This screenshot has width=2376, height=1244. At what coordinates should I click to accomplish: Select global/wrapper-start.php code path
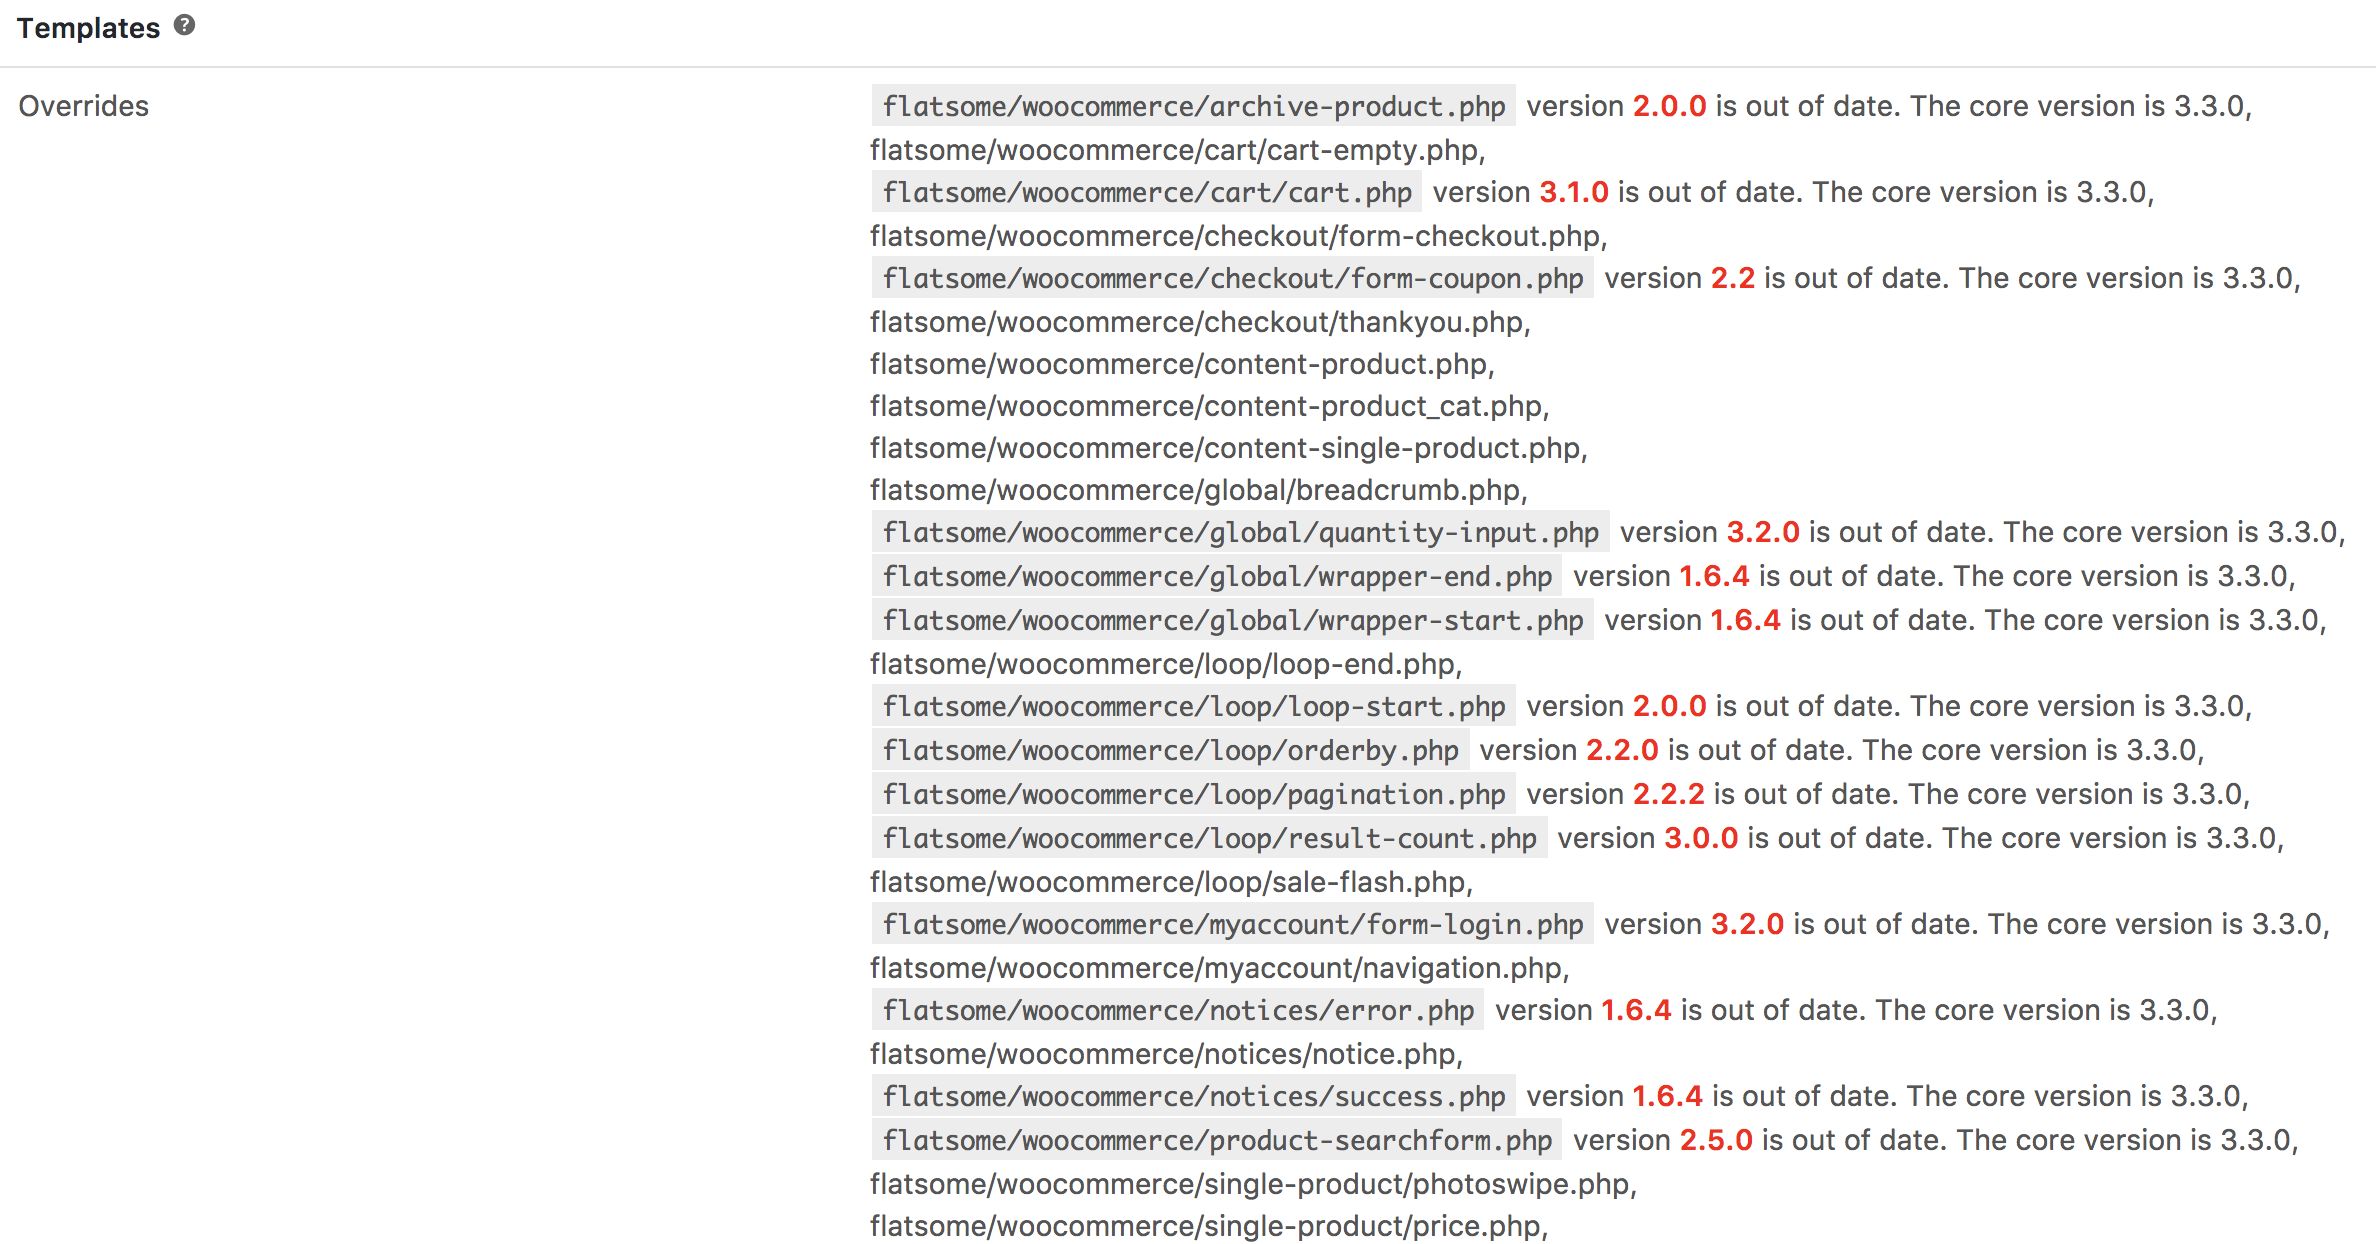[x=1232, y=620]
